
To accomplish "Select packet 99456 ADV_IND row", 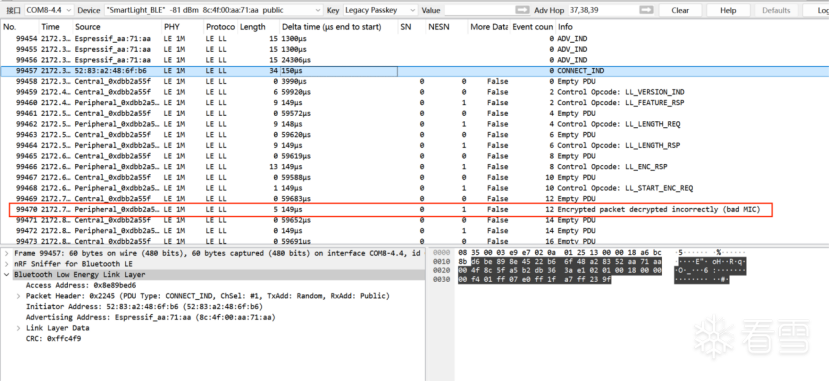I will (x=414, y=60).
